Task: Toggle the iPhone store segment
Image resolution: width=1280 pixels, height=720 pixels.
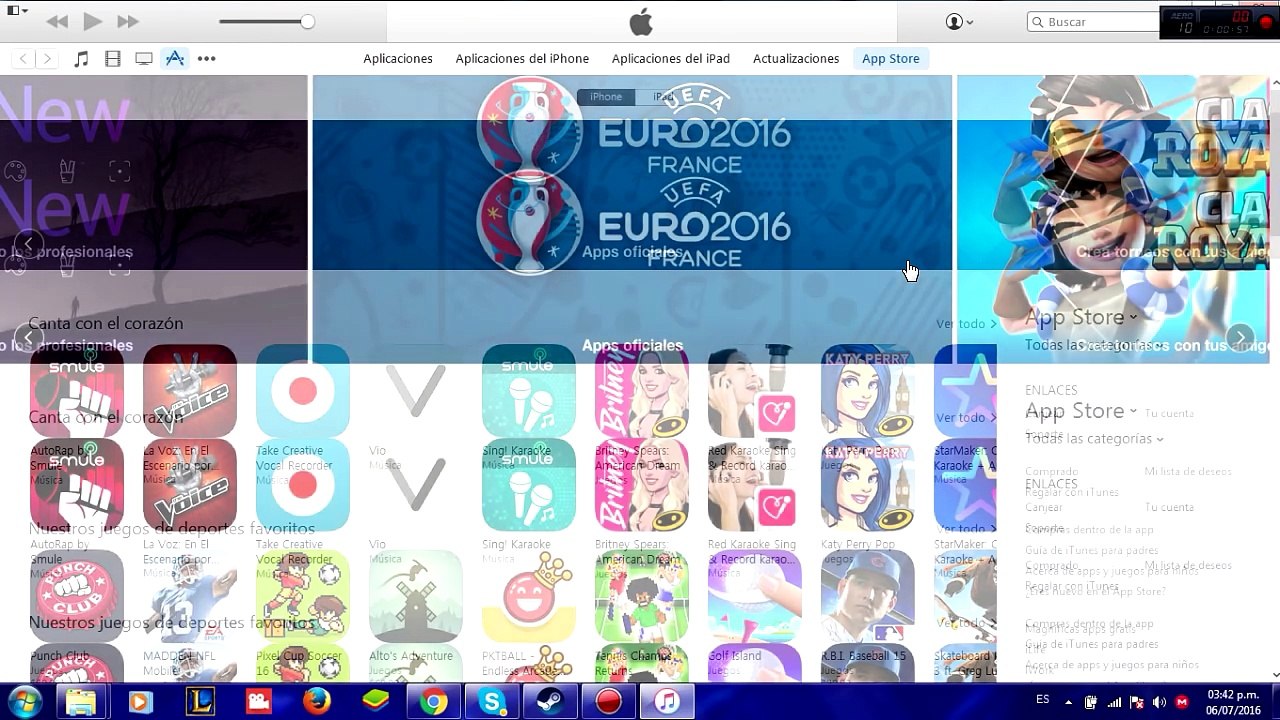Action: pos(606,97)
